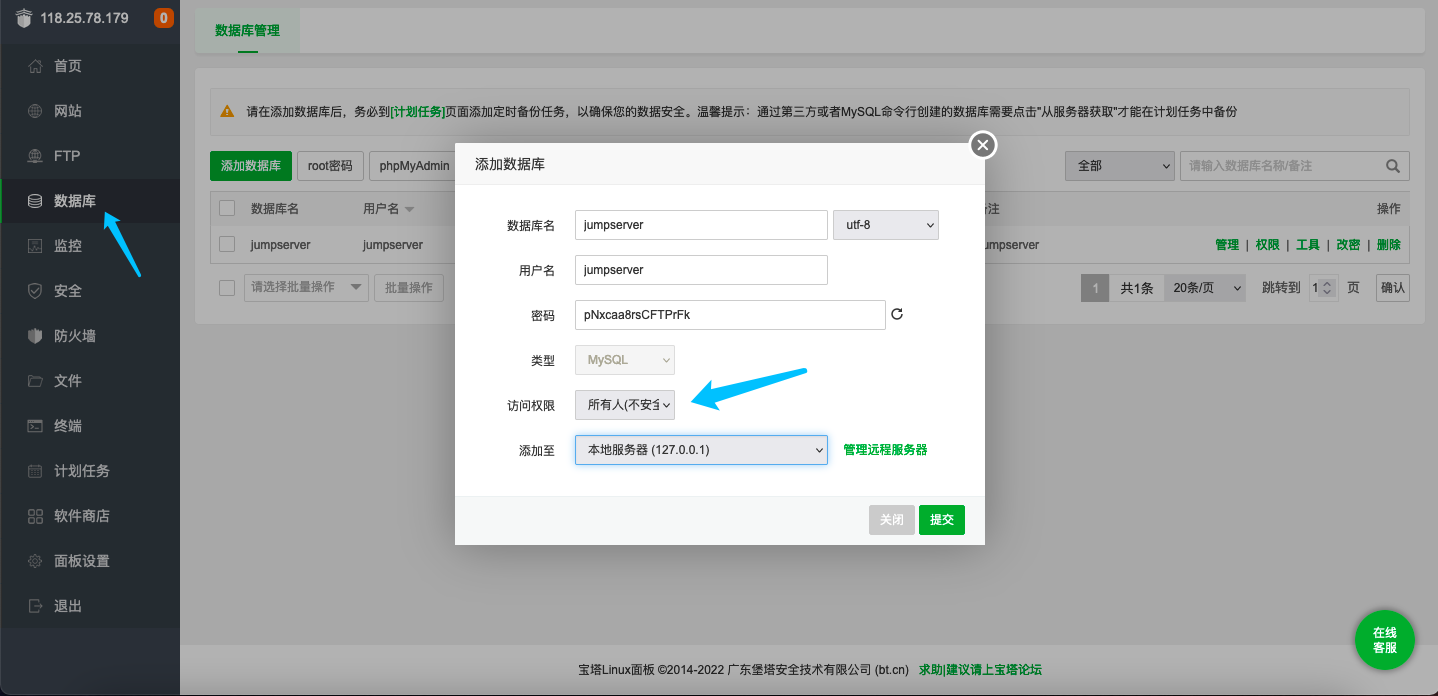Click 权限 for the jumpserver row
The width and height of the screenshot is (1438, 696).
pyautogui.click(x=1267, y=244)
